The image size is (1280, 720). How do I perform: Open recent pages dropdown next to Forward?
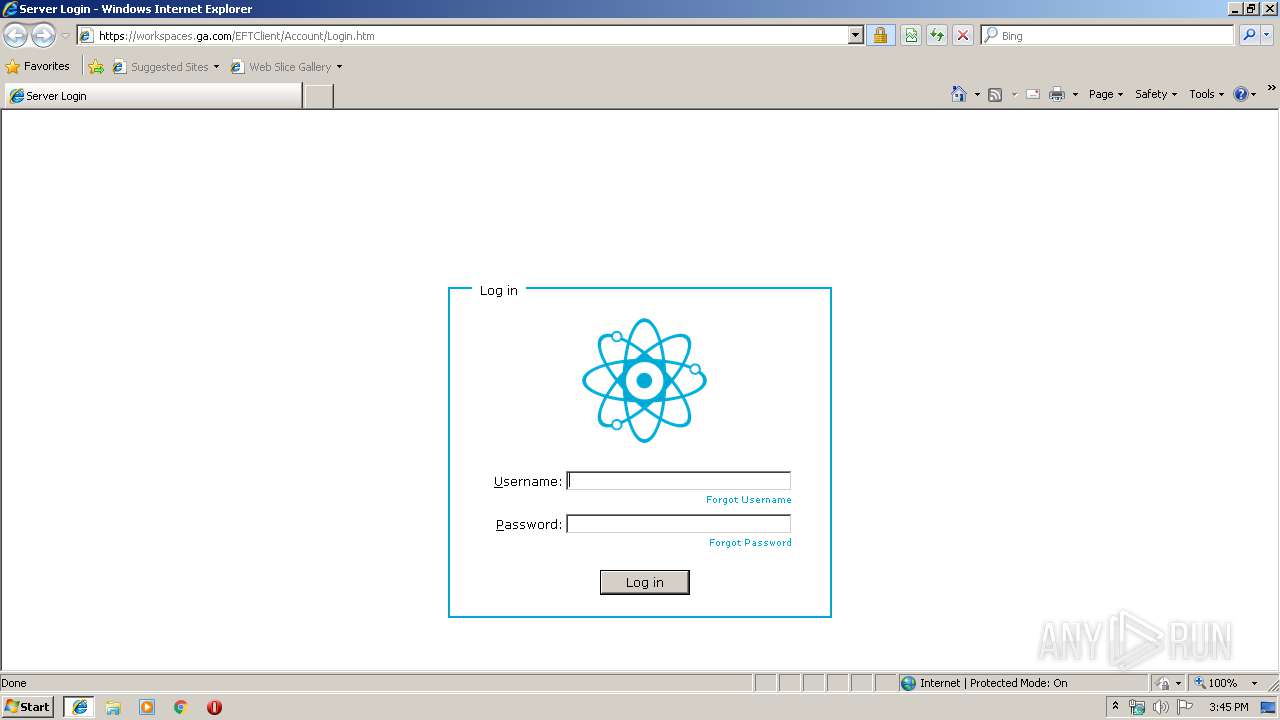(65, 36)
